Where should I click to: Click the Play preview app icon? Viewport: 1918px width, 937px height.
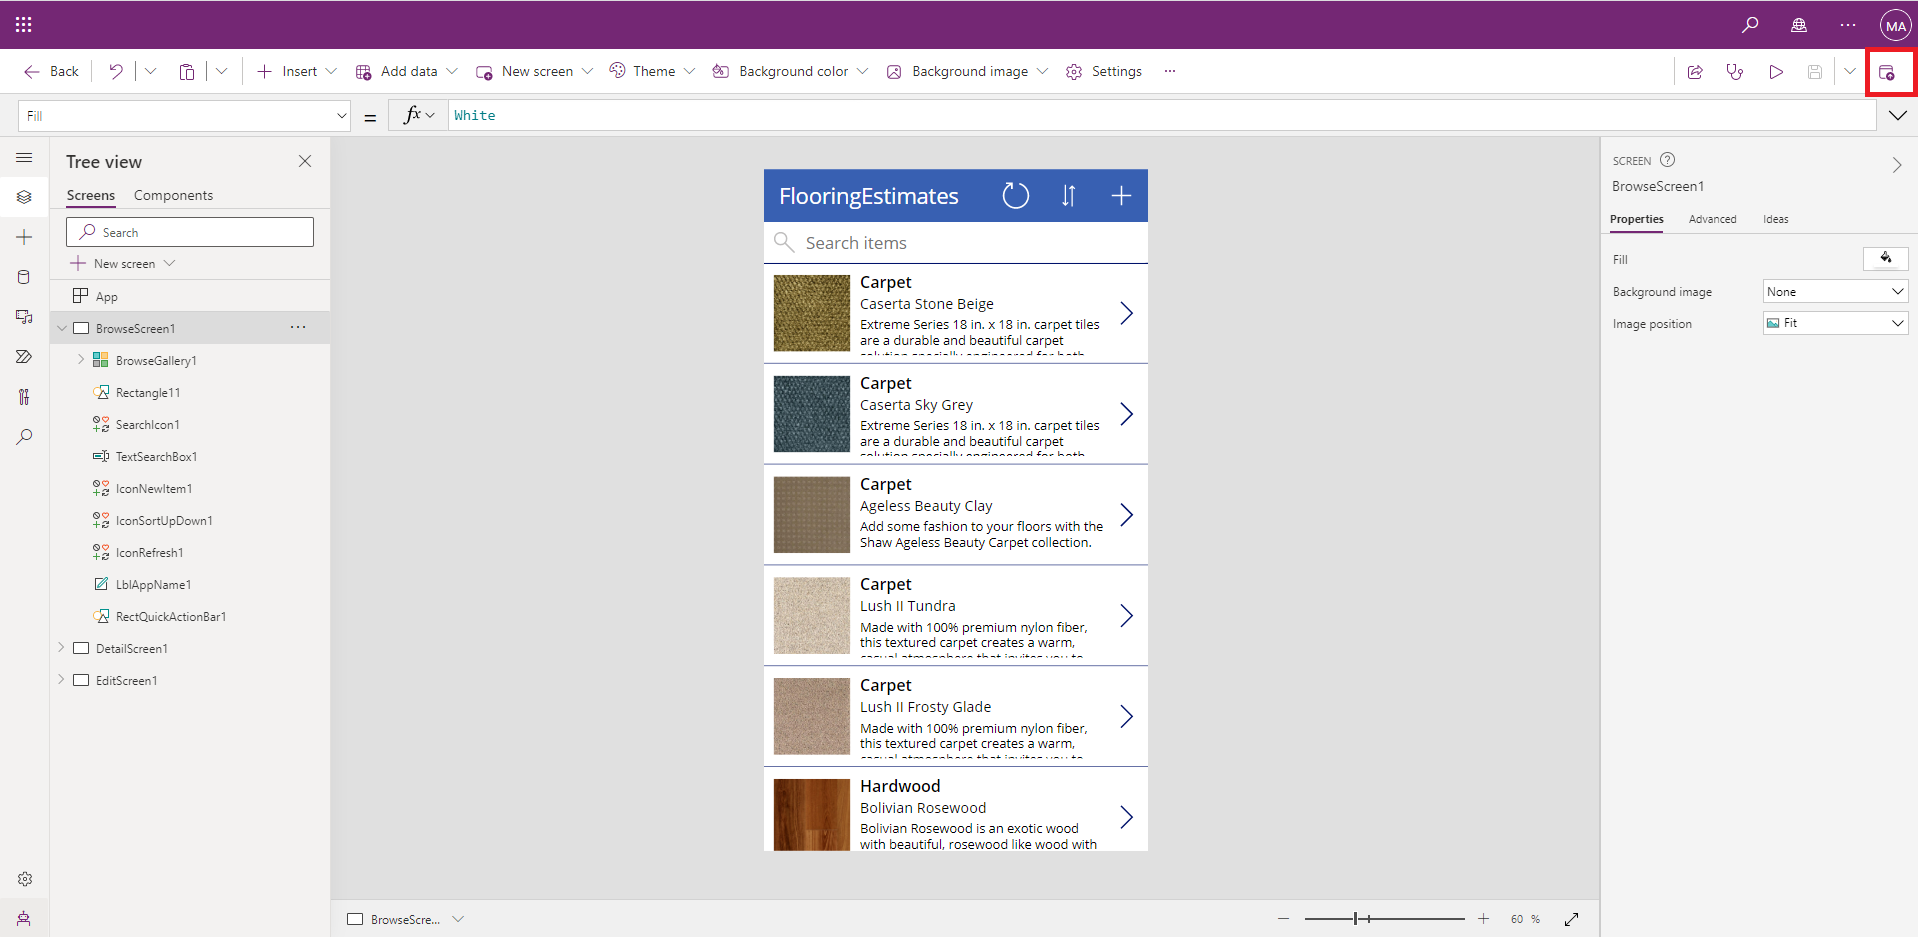coord(1775,72)
